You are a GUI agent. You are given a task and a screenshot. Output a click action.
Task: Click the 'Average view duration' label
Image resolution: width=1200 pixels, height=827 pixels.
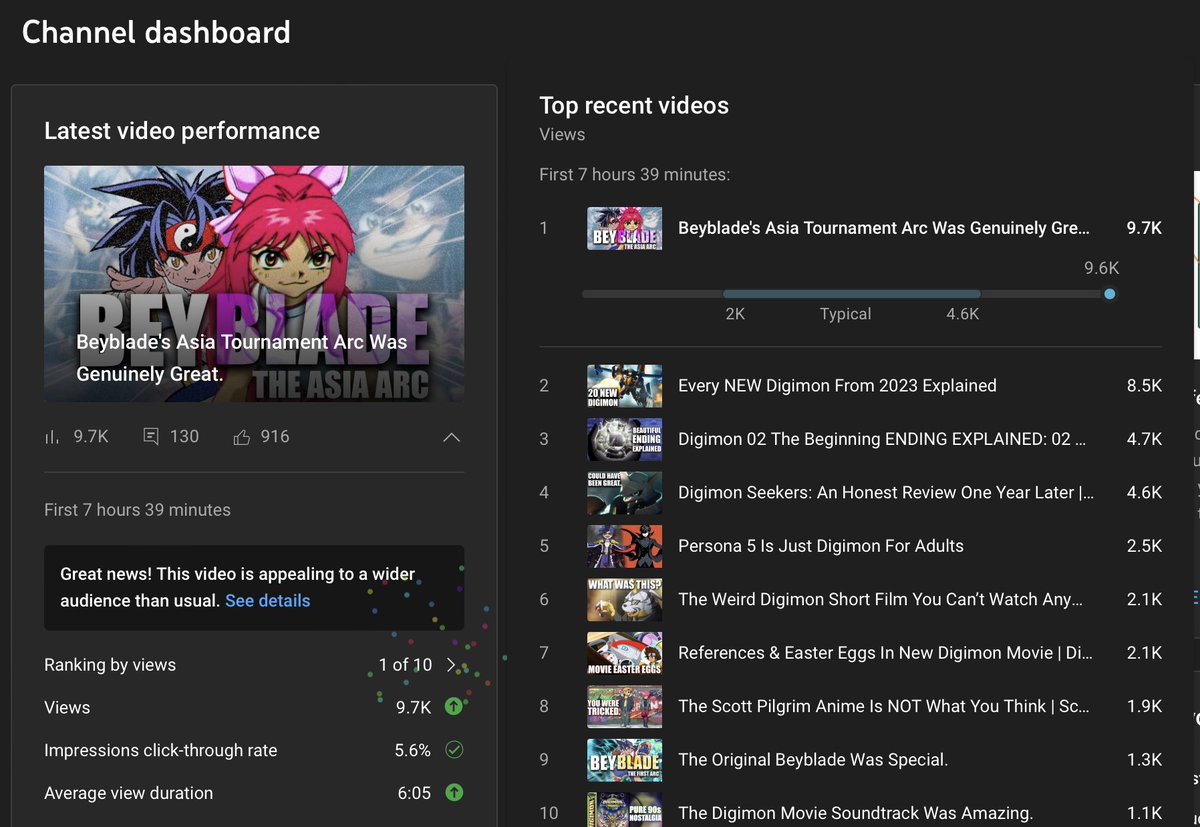click(x=129, y=793)
